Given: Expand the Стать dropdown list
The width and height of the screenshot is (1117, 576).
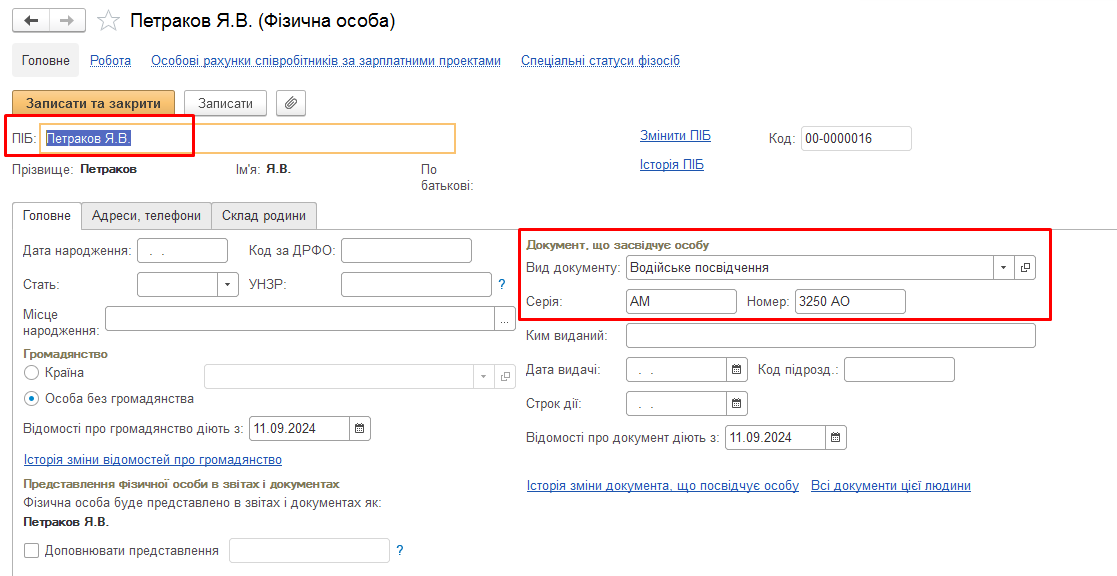Looking at the screenshot, I should [x=228, y=285].
